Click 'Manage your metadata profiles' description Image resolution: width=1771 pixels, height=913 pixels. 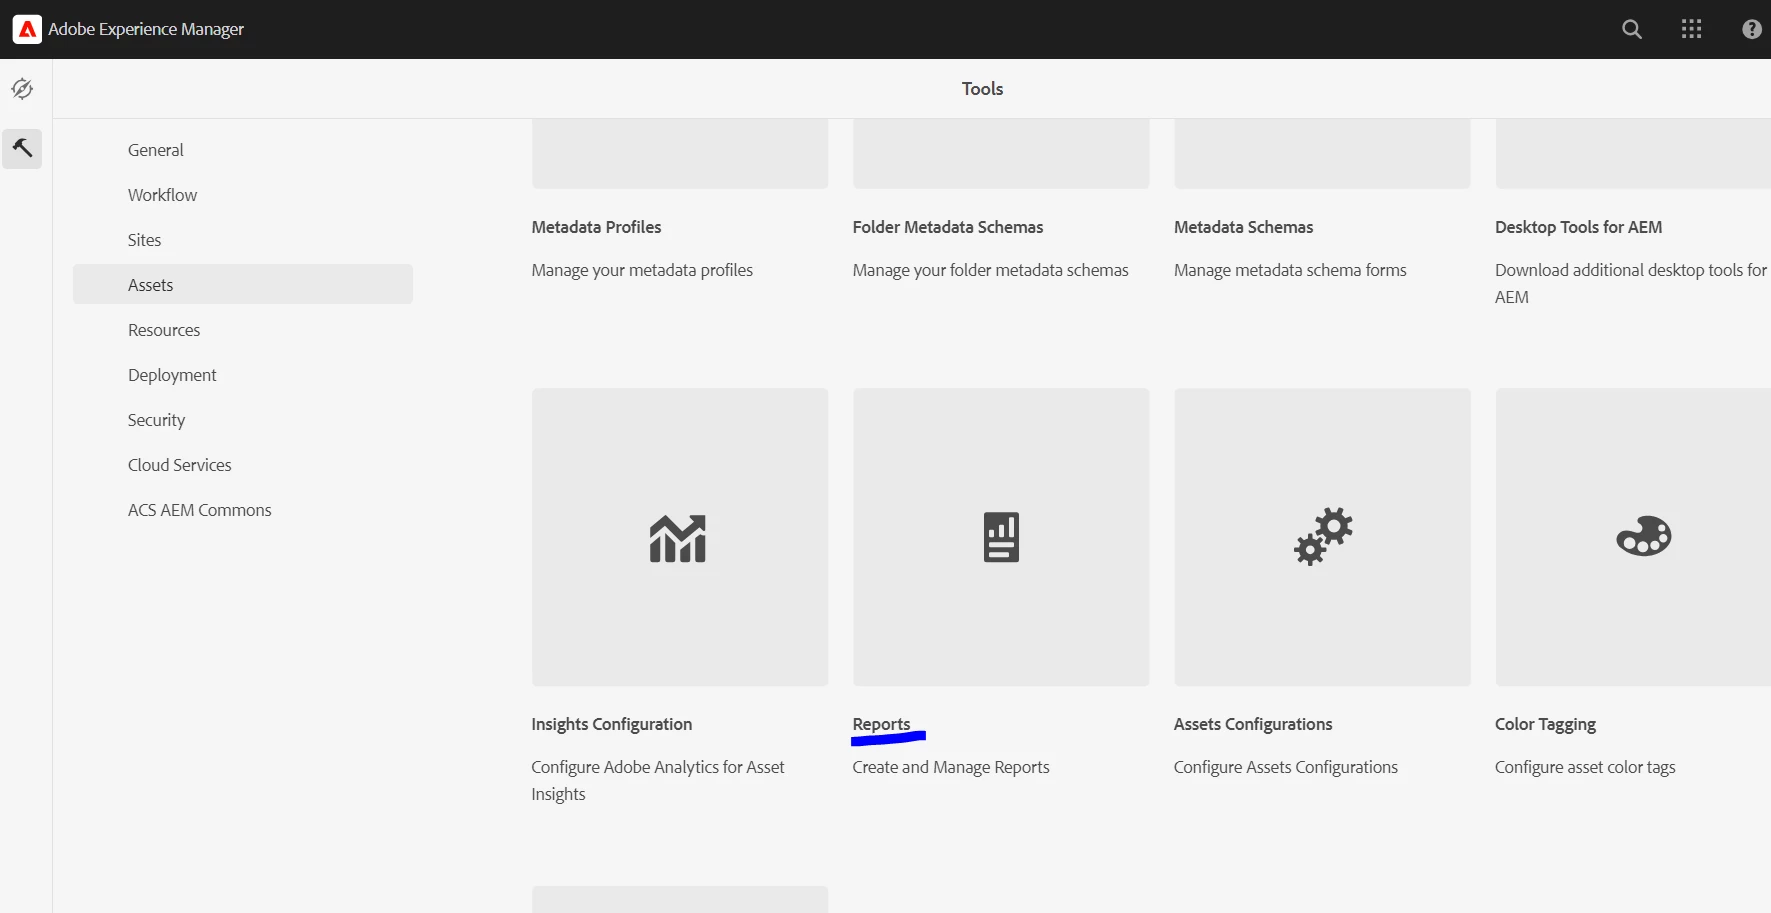click(643, 270)
